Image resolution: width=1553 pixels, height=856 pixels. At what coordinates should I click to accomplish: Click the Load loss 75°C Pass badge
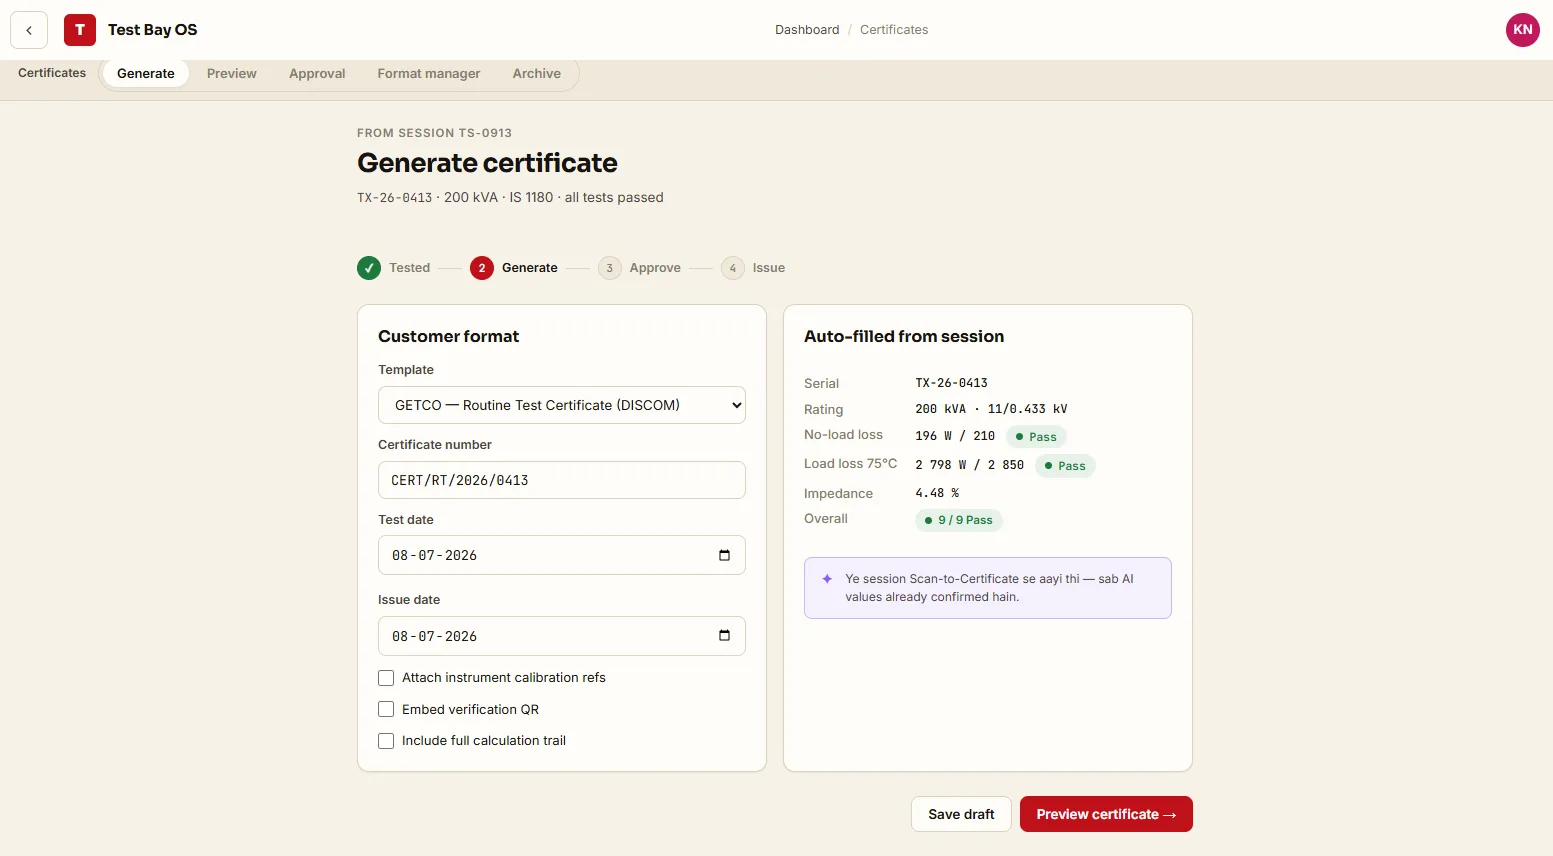pos(1065,466)
